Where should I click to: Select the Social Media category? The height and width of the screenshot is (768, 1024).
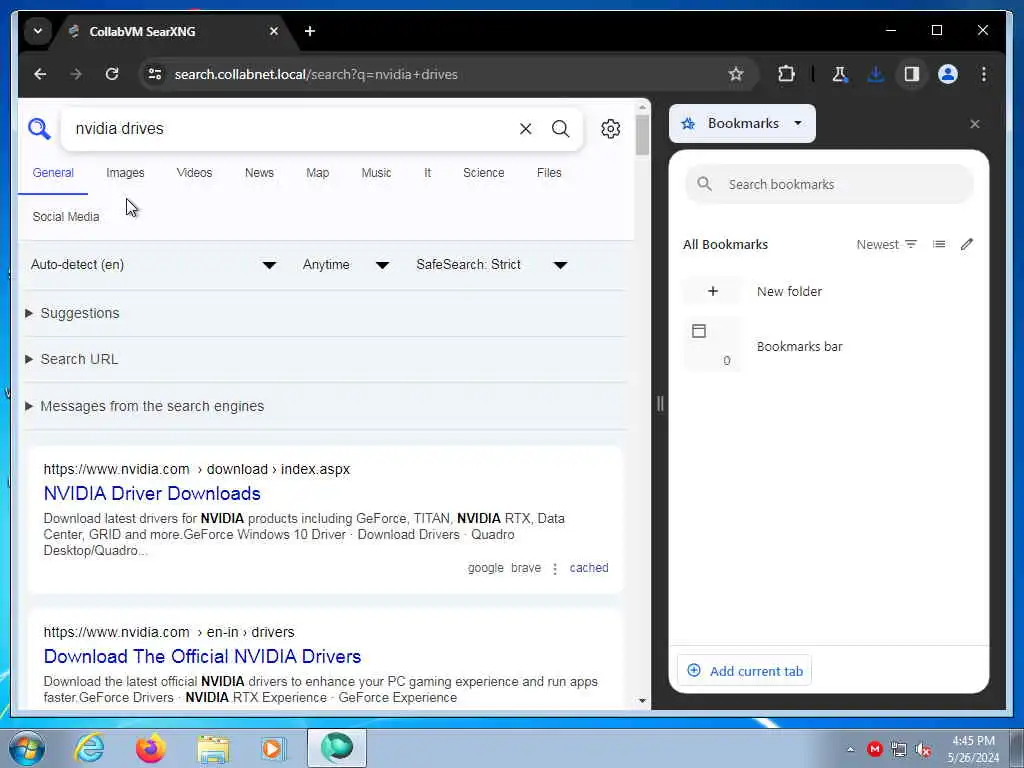pos(66,217)
